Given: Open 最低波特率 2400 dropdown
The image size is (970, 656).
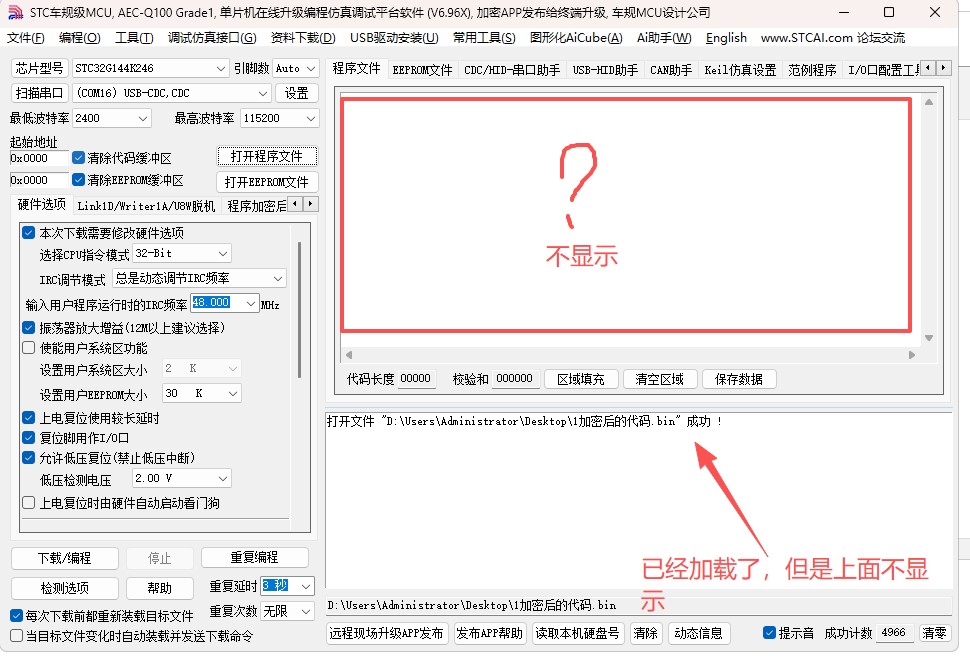Looking at the screenshot, I should click(x=144, y=118).
